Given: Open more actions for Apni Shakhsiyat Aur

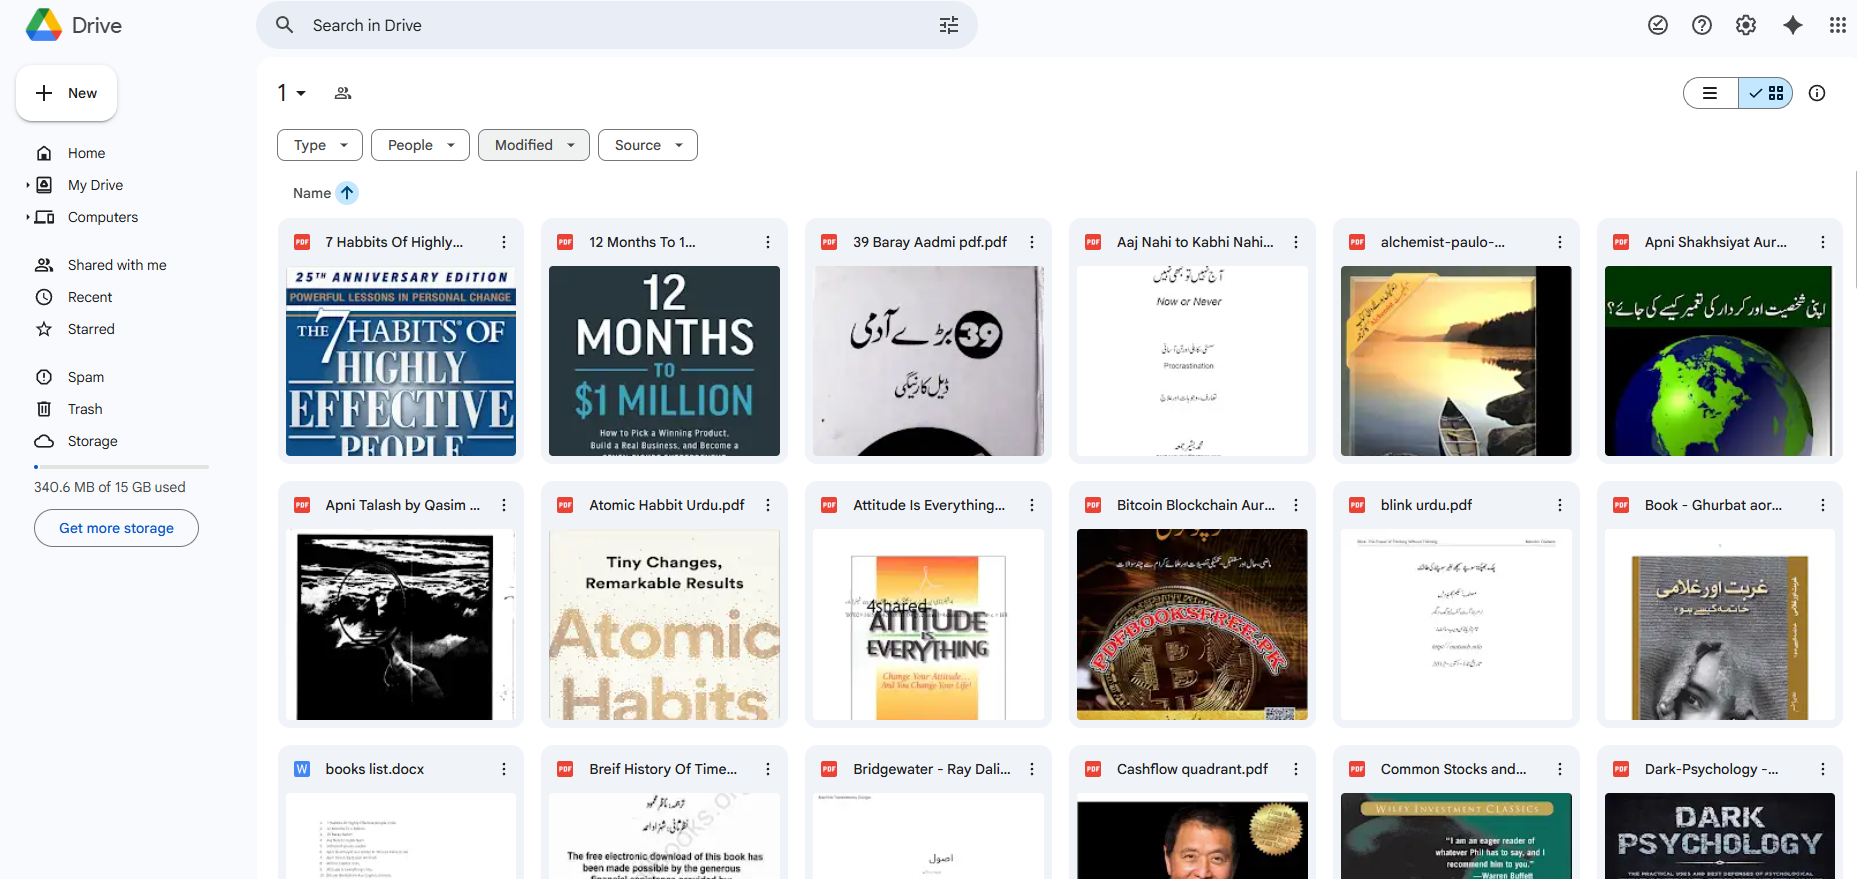Looking at the screenshot, I should (1823, 242).
